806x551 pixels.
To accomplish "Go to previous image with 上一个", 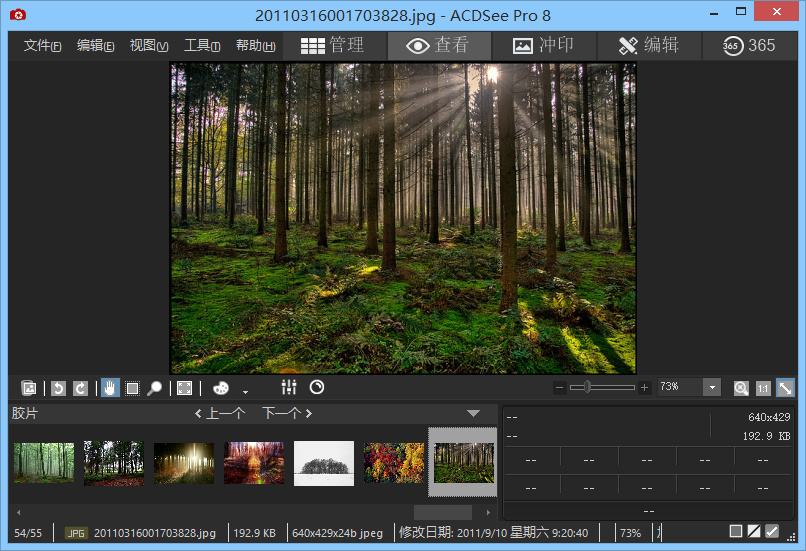I will [x=219, y=413].
